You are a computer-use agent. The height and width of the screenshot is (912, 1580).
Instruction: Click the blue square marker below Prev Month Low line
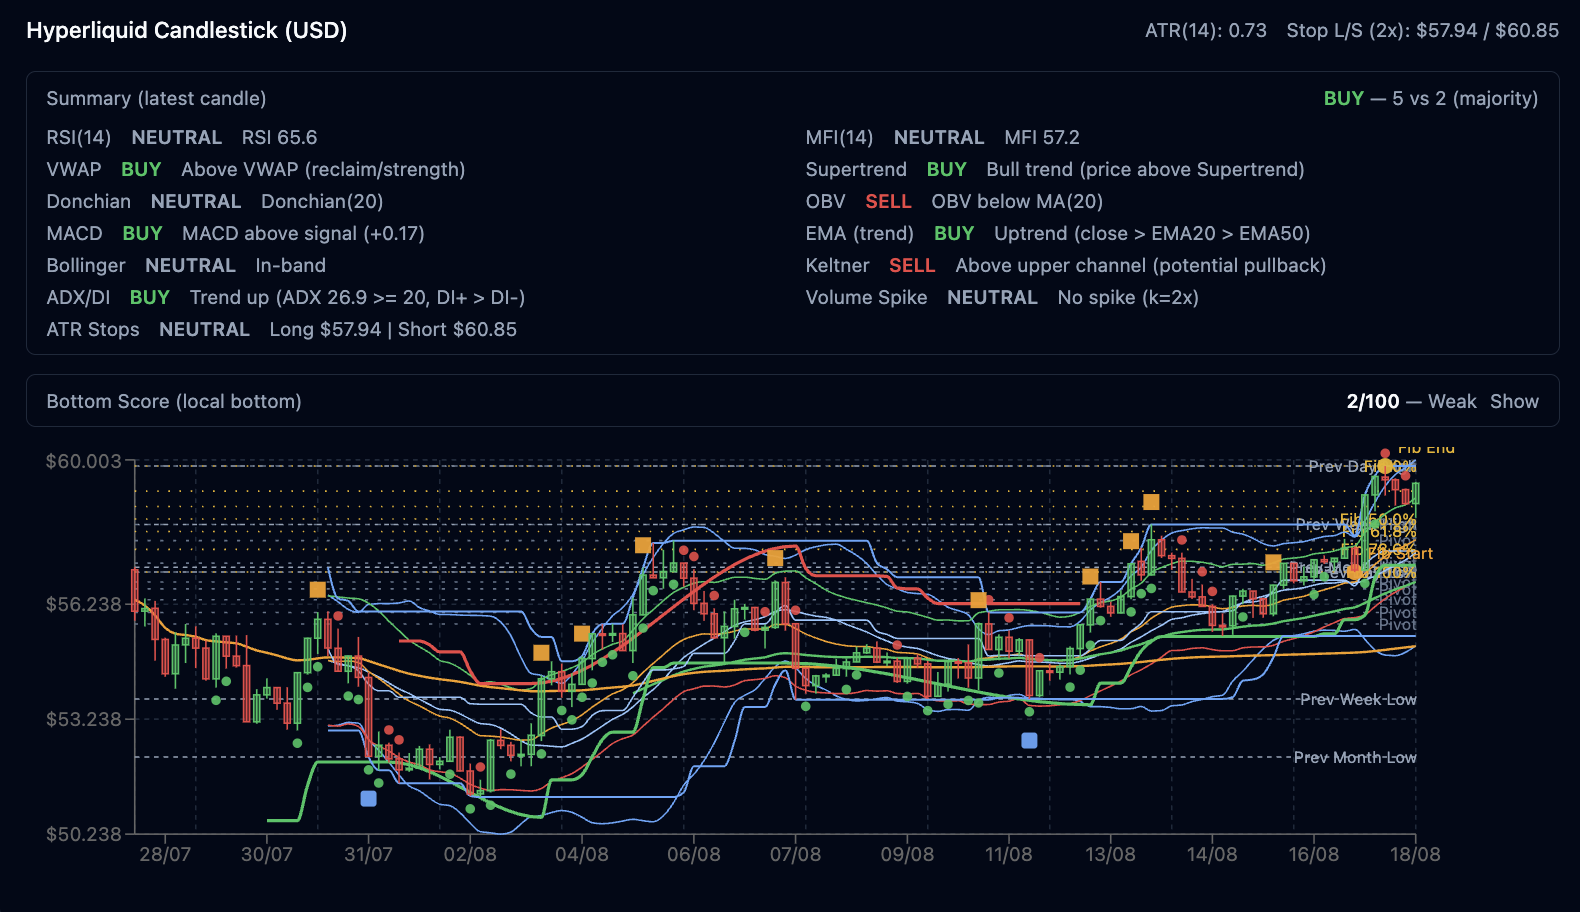[x=368, y=798]
